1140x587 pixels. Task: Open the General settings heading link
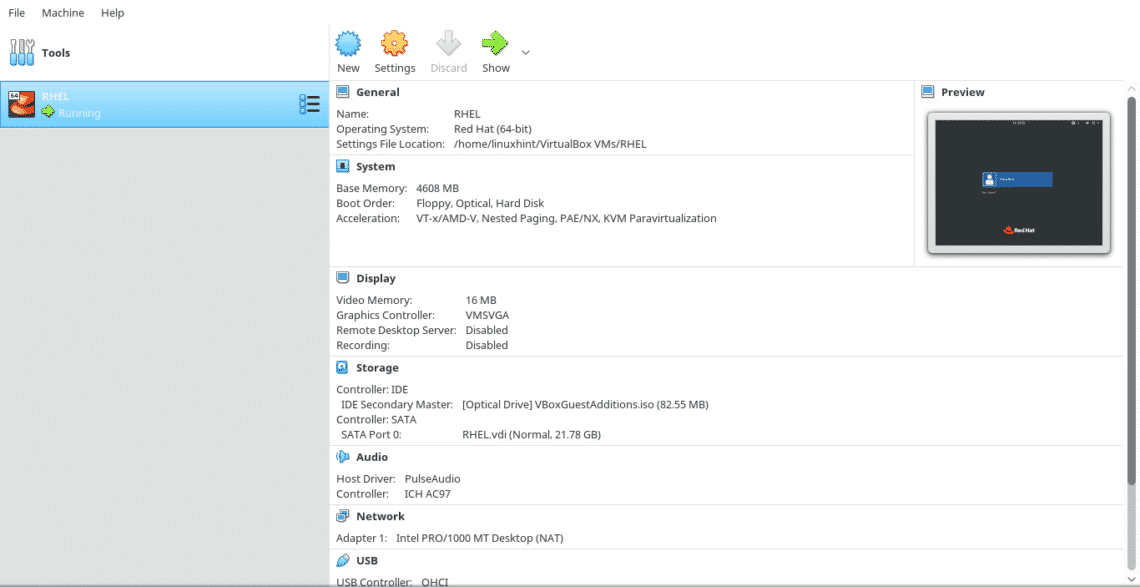[377, 92]
